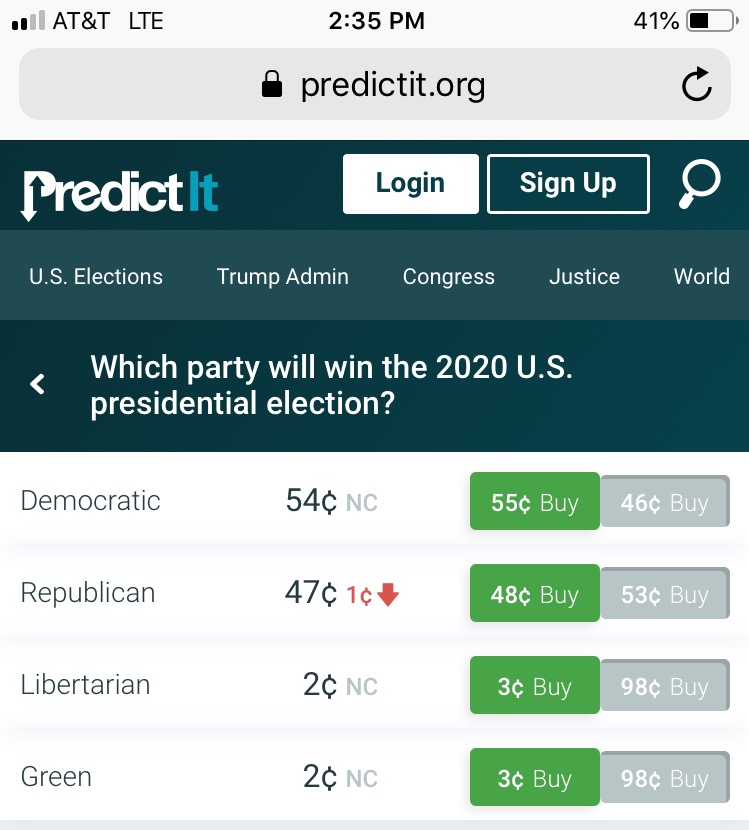This screenshot has height=830, width=749.
Task: Open the World category
Action: pos(702,276)
